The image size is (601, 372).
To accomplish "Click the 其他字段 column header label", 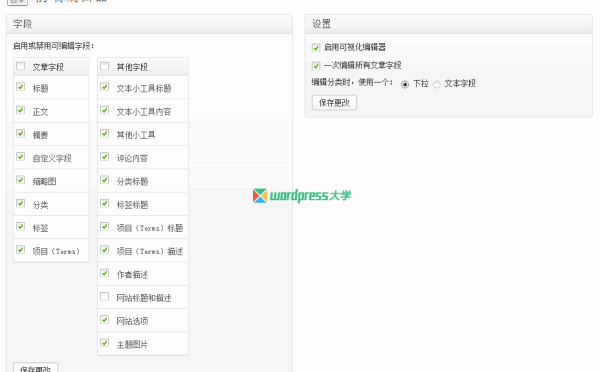I will click(132, 67).
